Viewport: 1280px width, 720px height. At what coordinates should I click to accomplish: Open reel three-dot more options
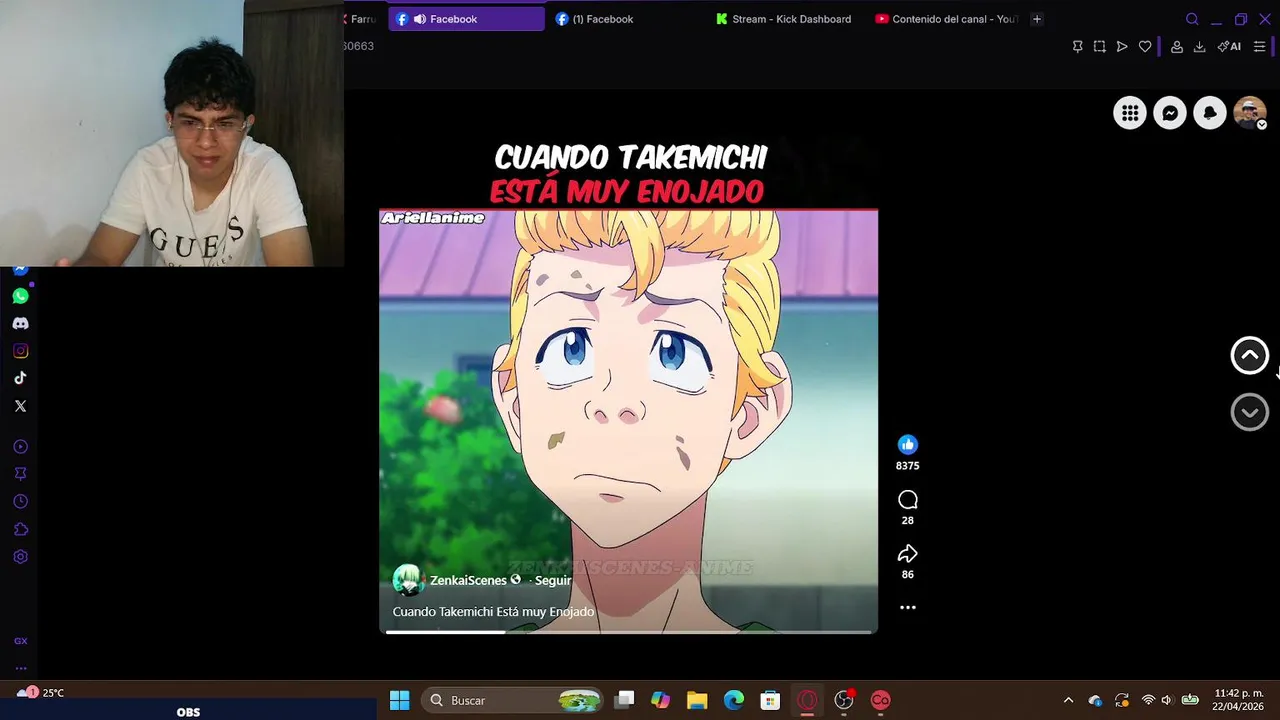click(907, 607)
